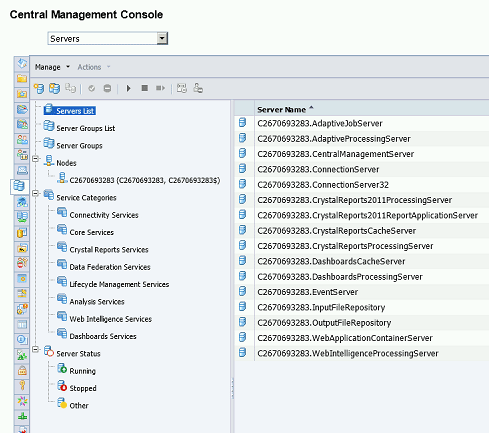Select the C2670693283.CentralManagementServer row
Image resolution: width=489 pixels, height=433 pixels.
362,154
